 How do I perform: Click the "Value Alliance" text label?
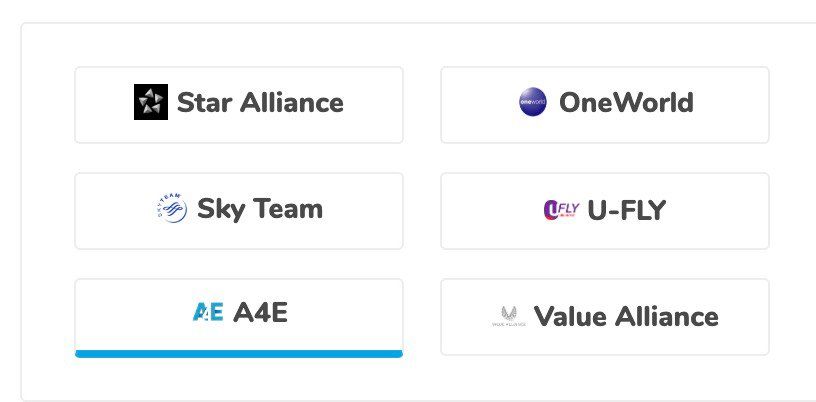(626, 317)
